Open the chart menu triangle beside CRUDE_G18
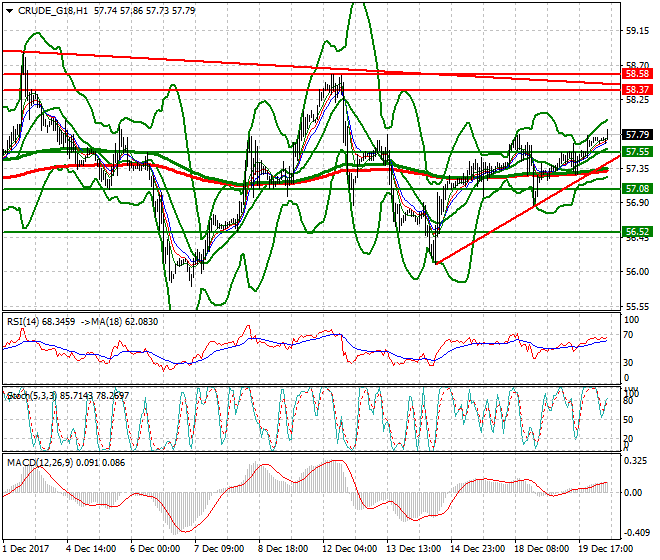Screen dimensions: 660x560 [10, 11]
